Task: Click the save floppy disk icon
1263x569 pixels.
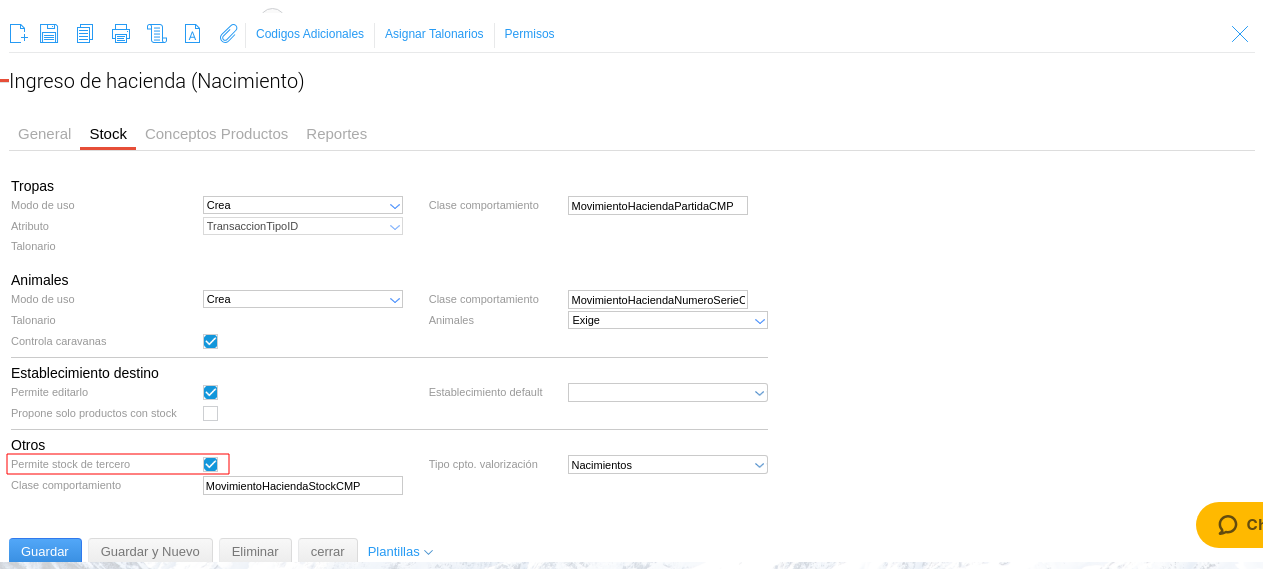Action: tap(49, 34)
